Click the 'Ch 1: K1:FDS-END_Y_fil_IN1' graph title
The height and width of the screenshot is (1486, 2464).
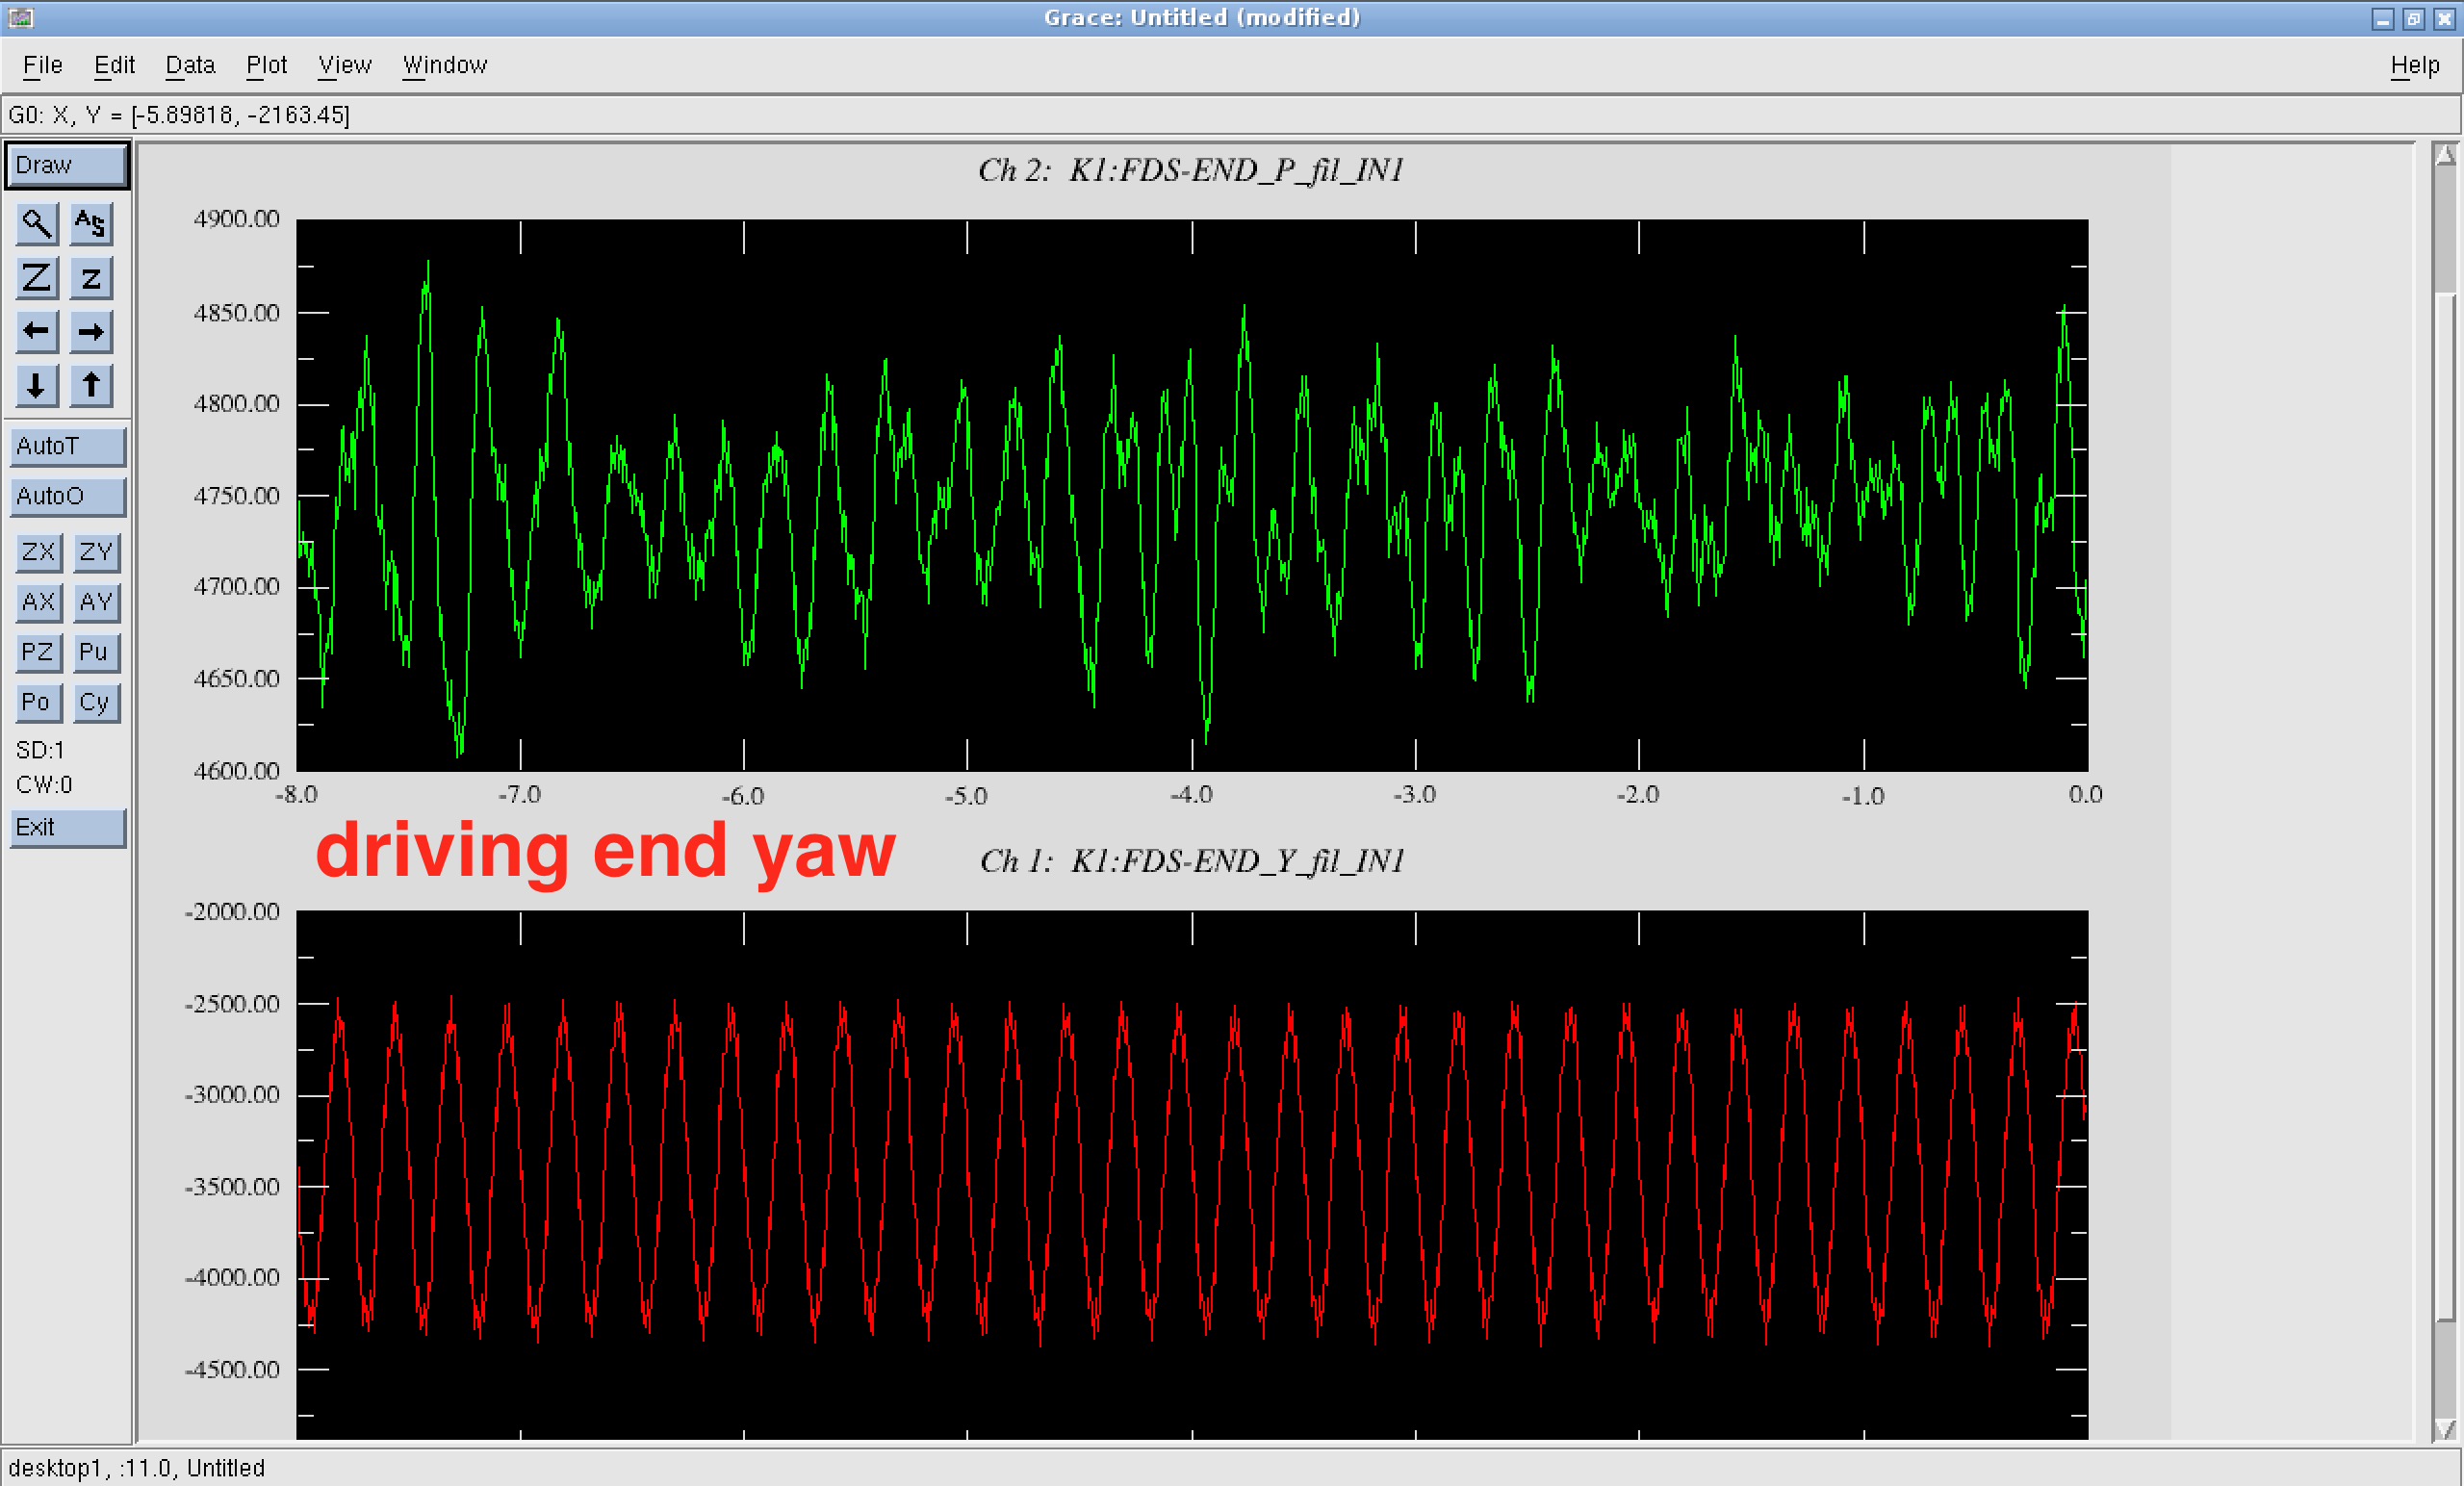tap(1192, 861)
